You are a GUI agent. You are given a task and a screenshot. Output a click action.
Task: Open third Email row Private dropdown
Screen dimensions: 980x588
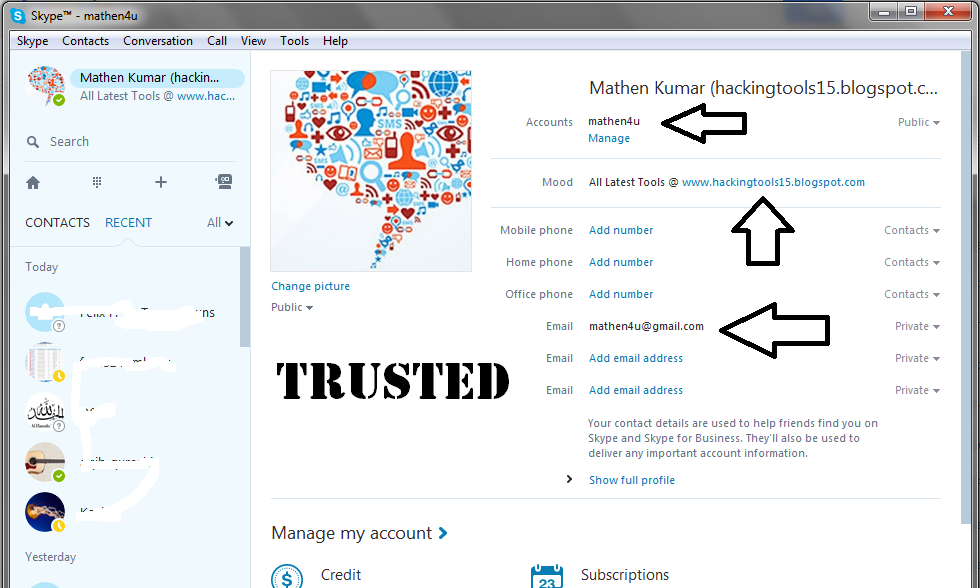coord(918,390)
